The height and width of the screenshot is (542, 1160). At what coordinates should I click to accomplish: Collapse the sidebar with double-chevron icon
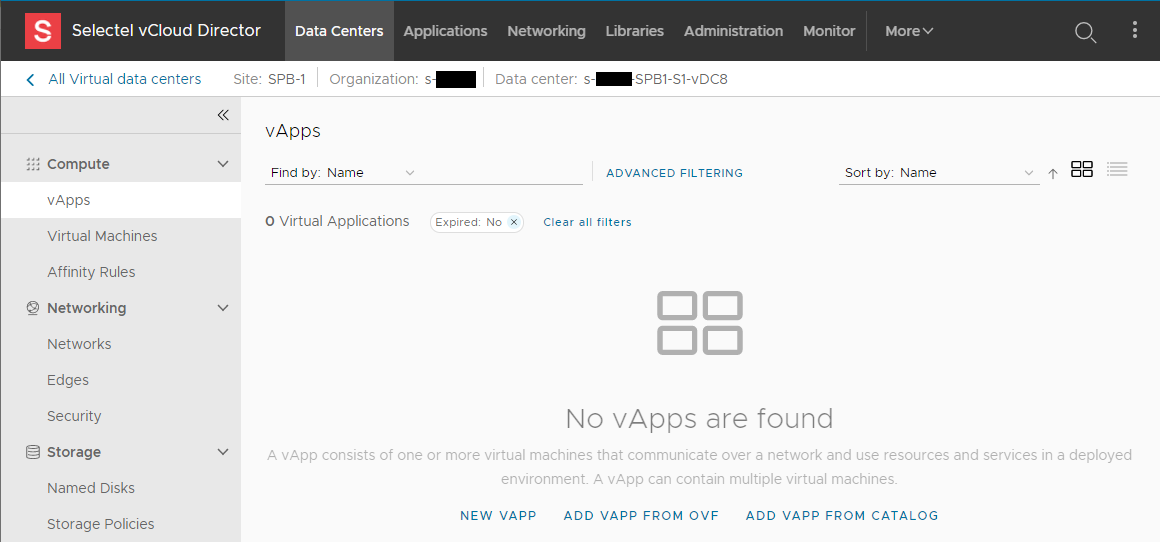(223, 115)
